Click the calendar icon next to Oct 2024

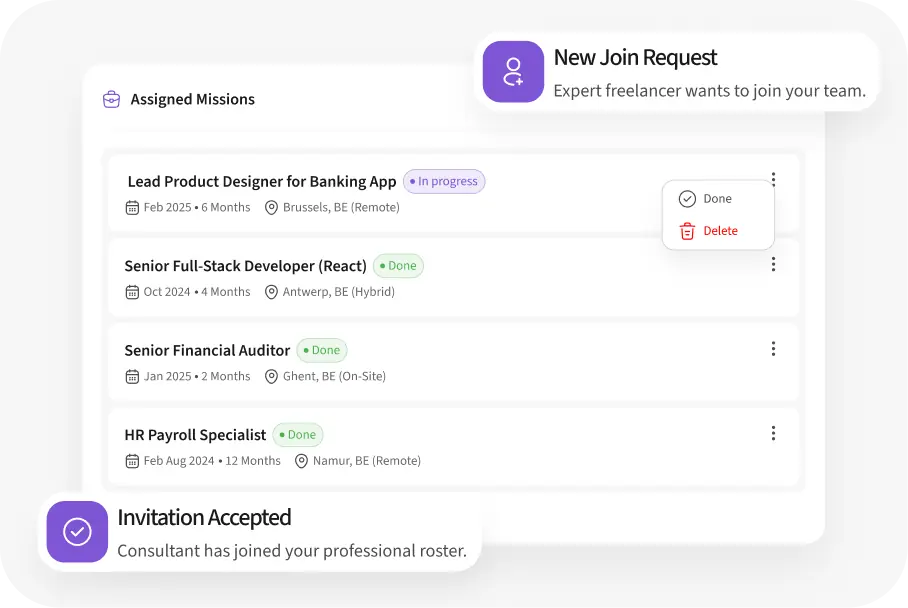tap(132, 292)
